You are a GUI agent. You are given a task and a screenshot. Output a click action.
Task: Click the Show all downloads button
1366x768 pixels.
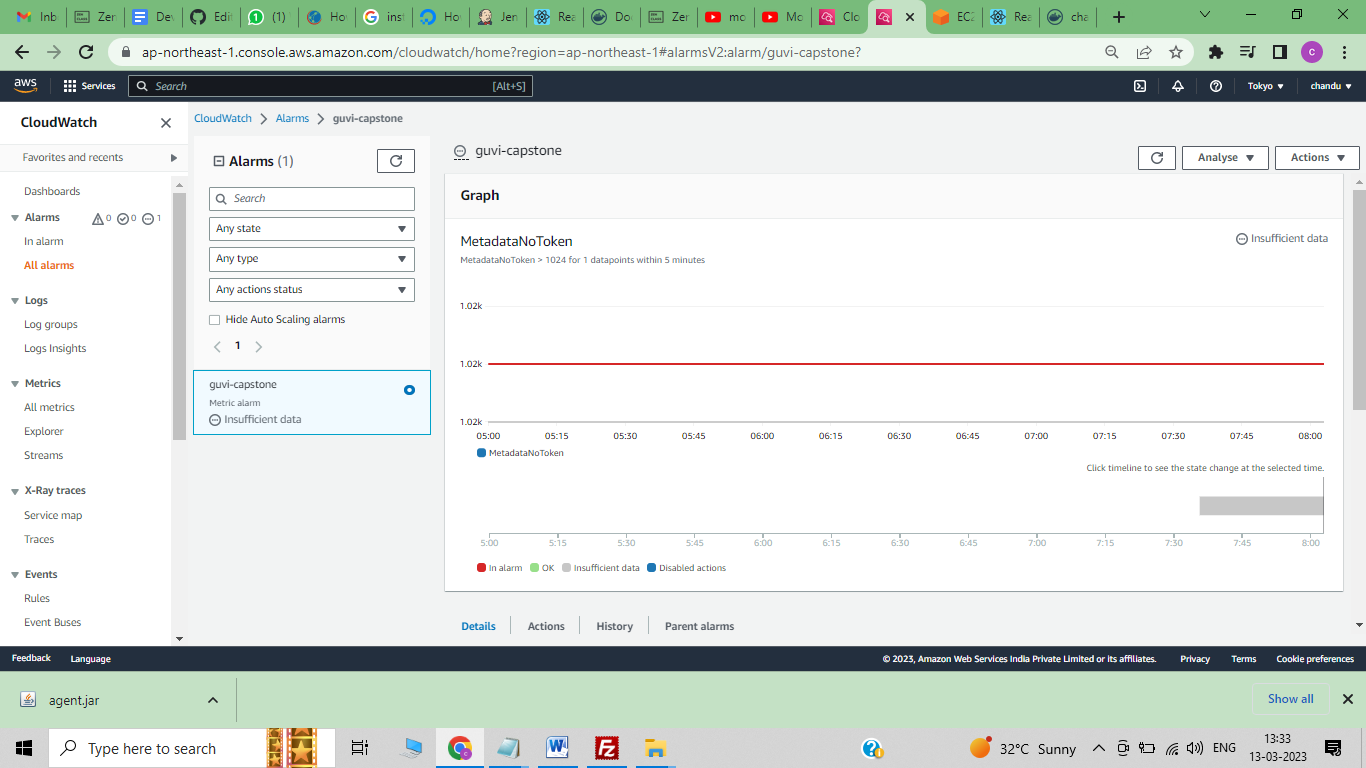pyautogui.click(x=1290, y=698)
